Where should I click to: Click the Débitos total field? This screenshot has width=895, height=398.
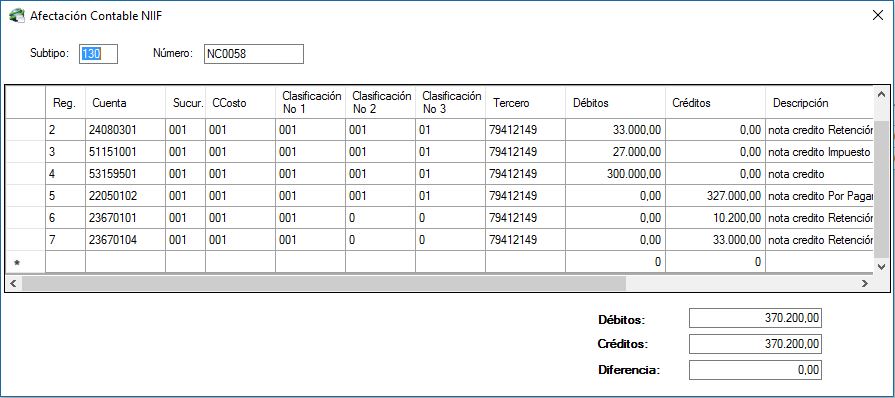point(755,318)
